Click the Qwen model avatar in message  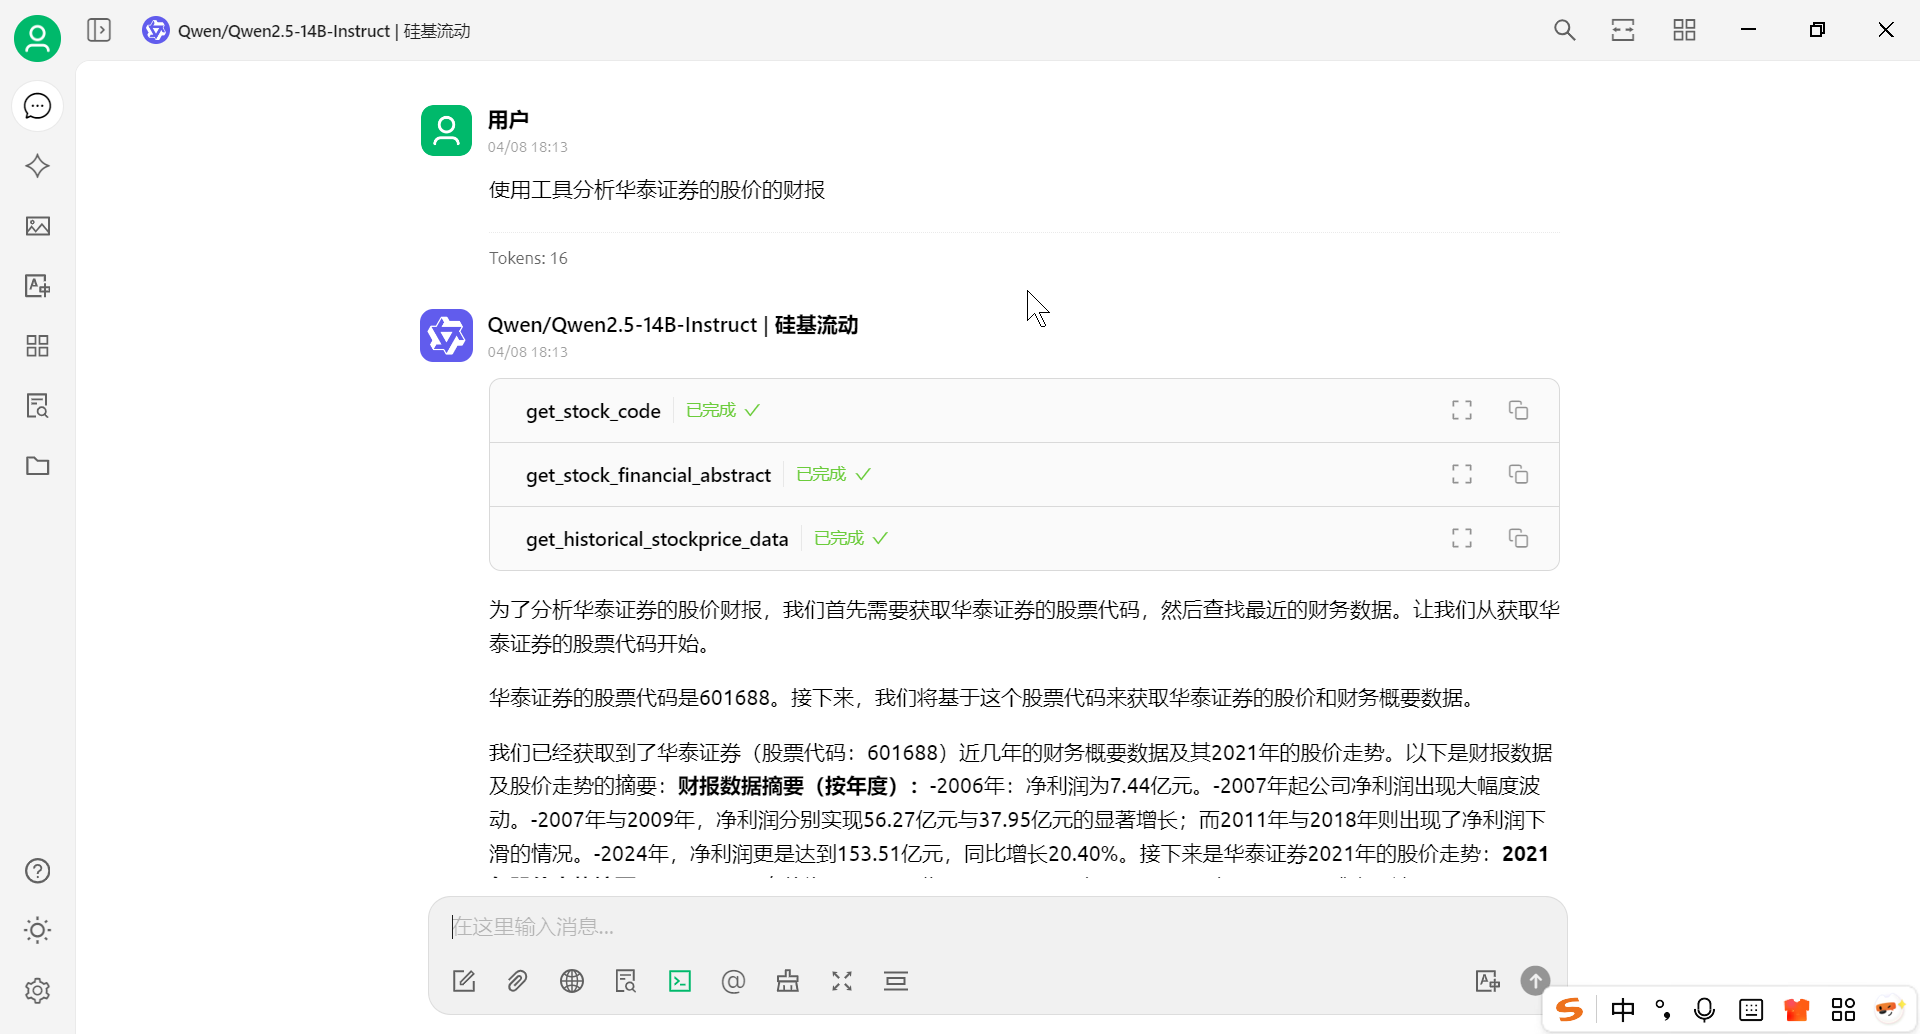click(x=446, y=335)
